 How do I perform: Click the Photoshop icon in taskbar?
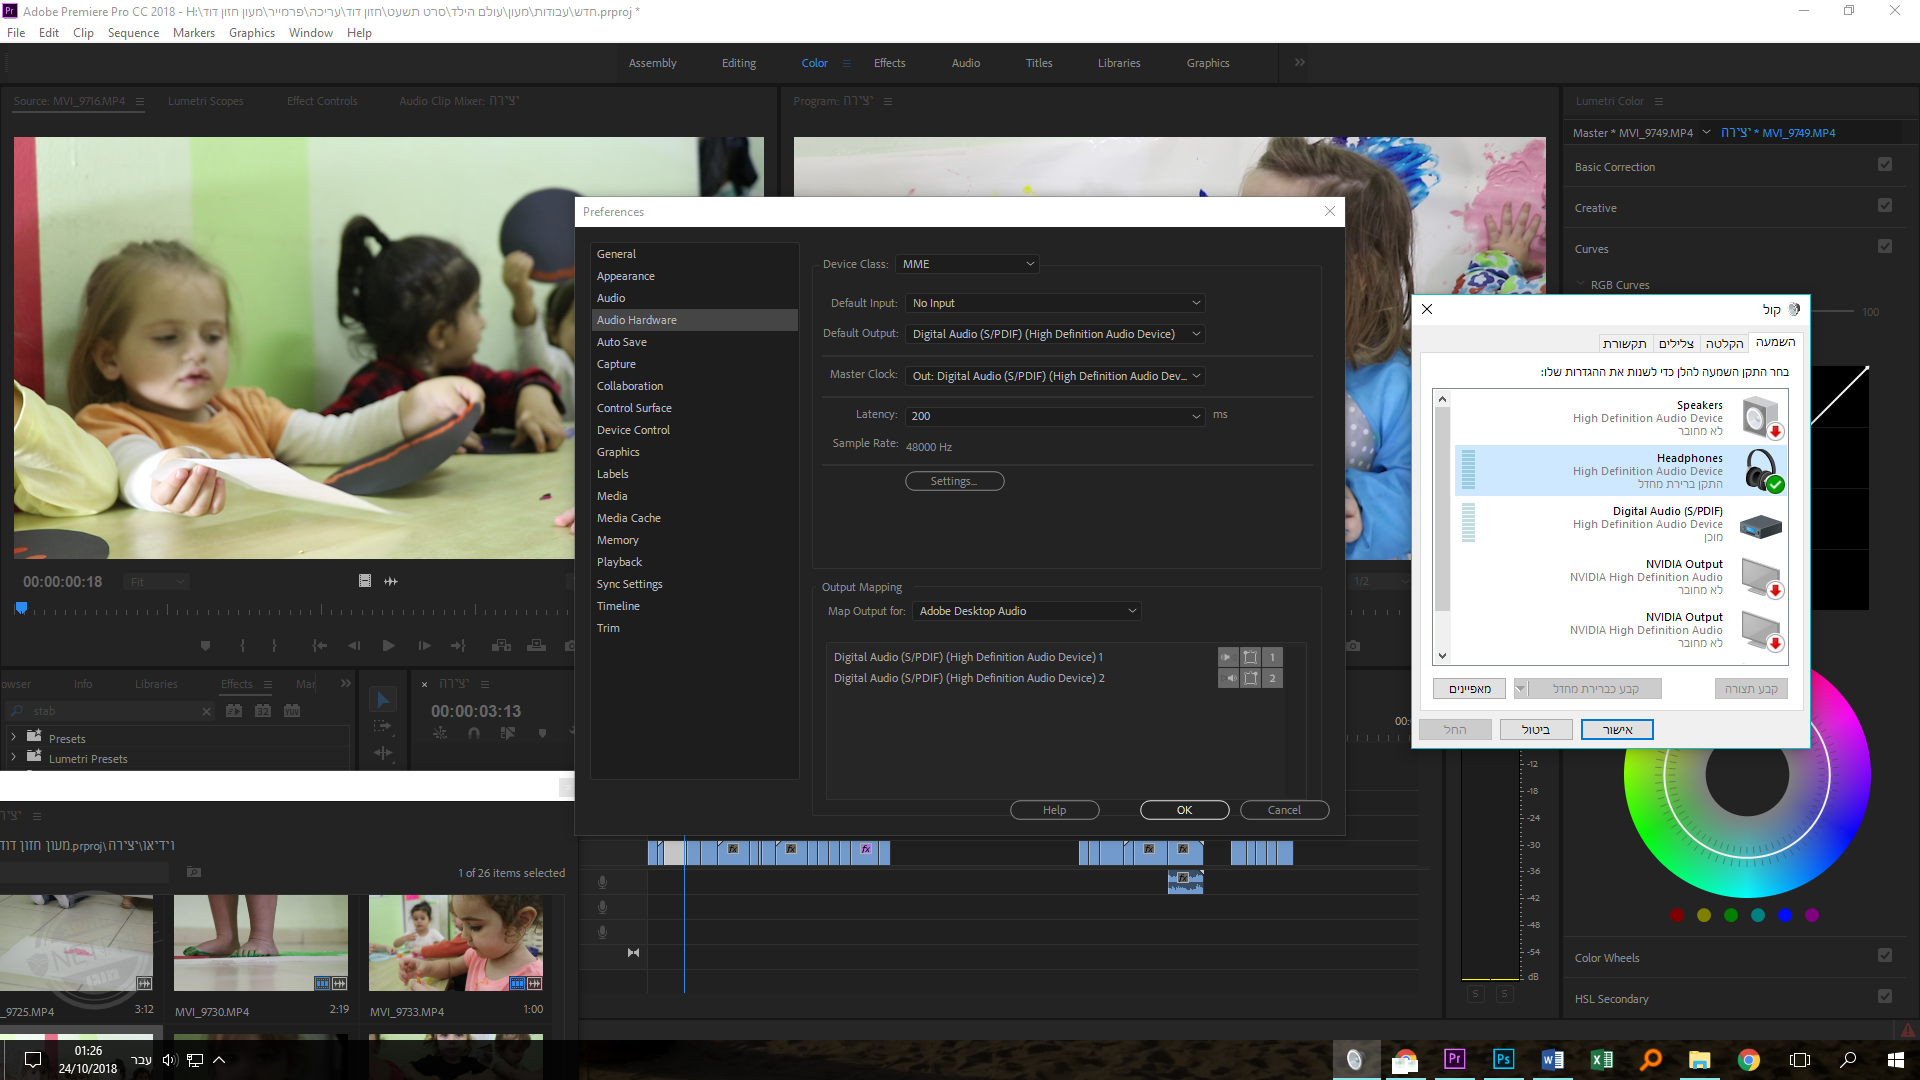click(1503, 1059)
